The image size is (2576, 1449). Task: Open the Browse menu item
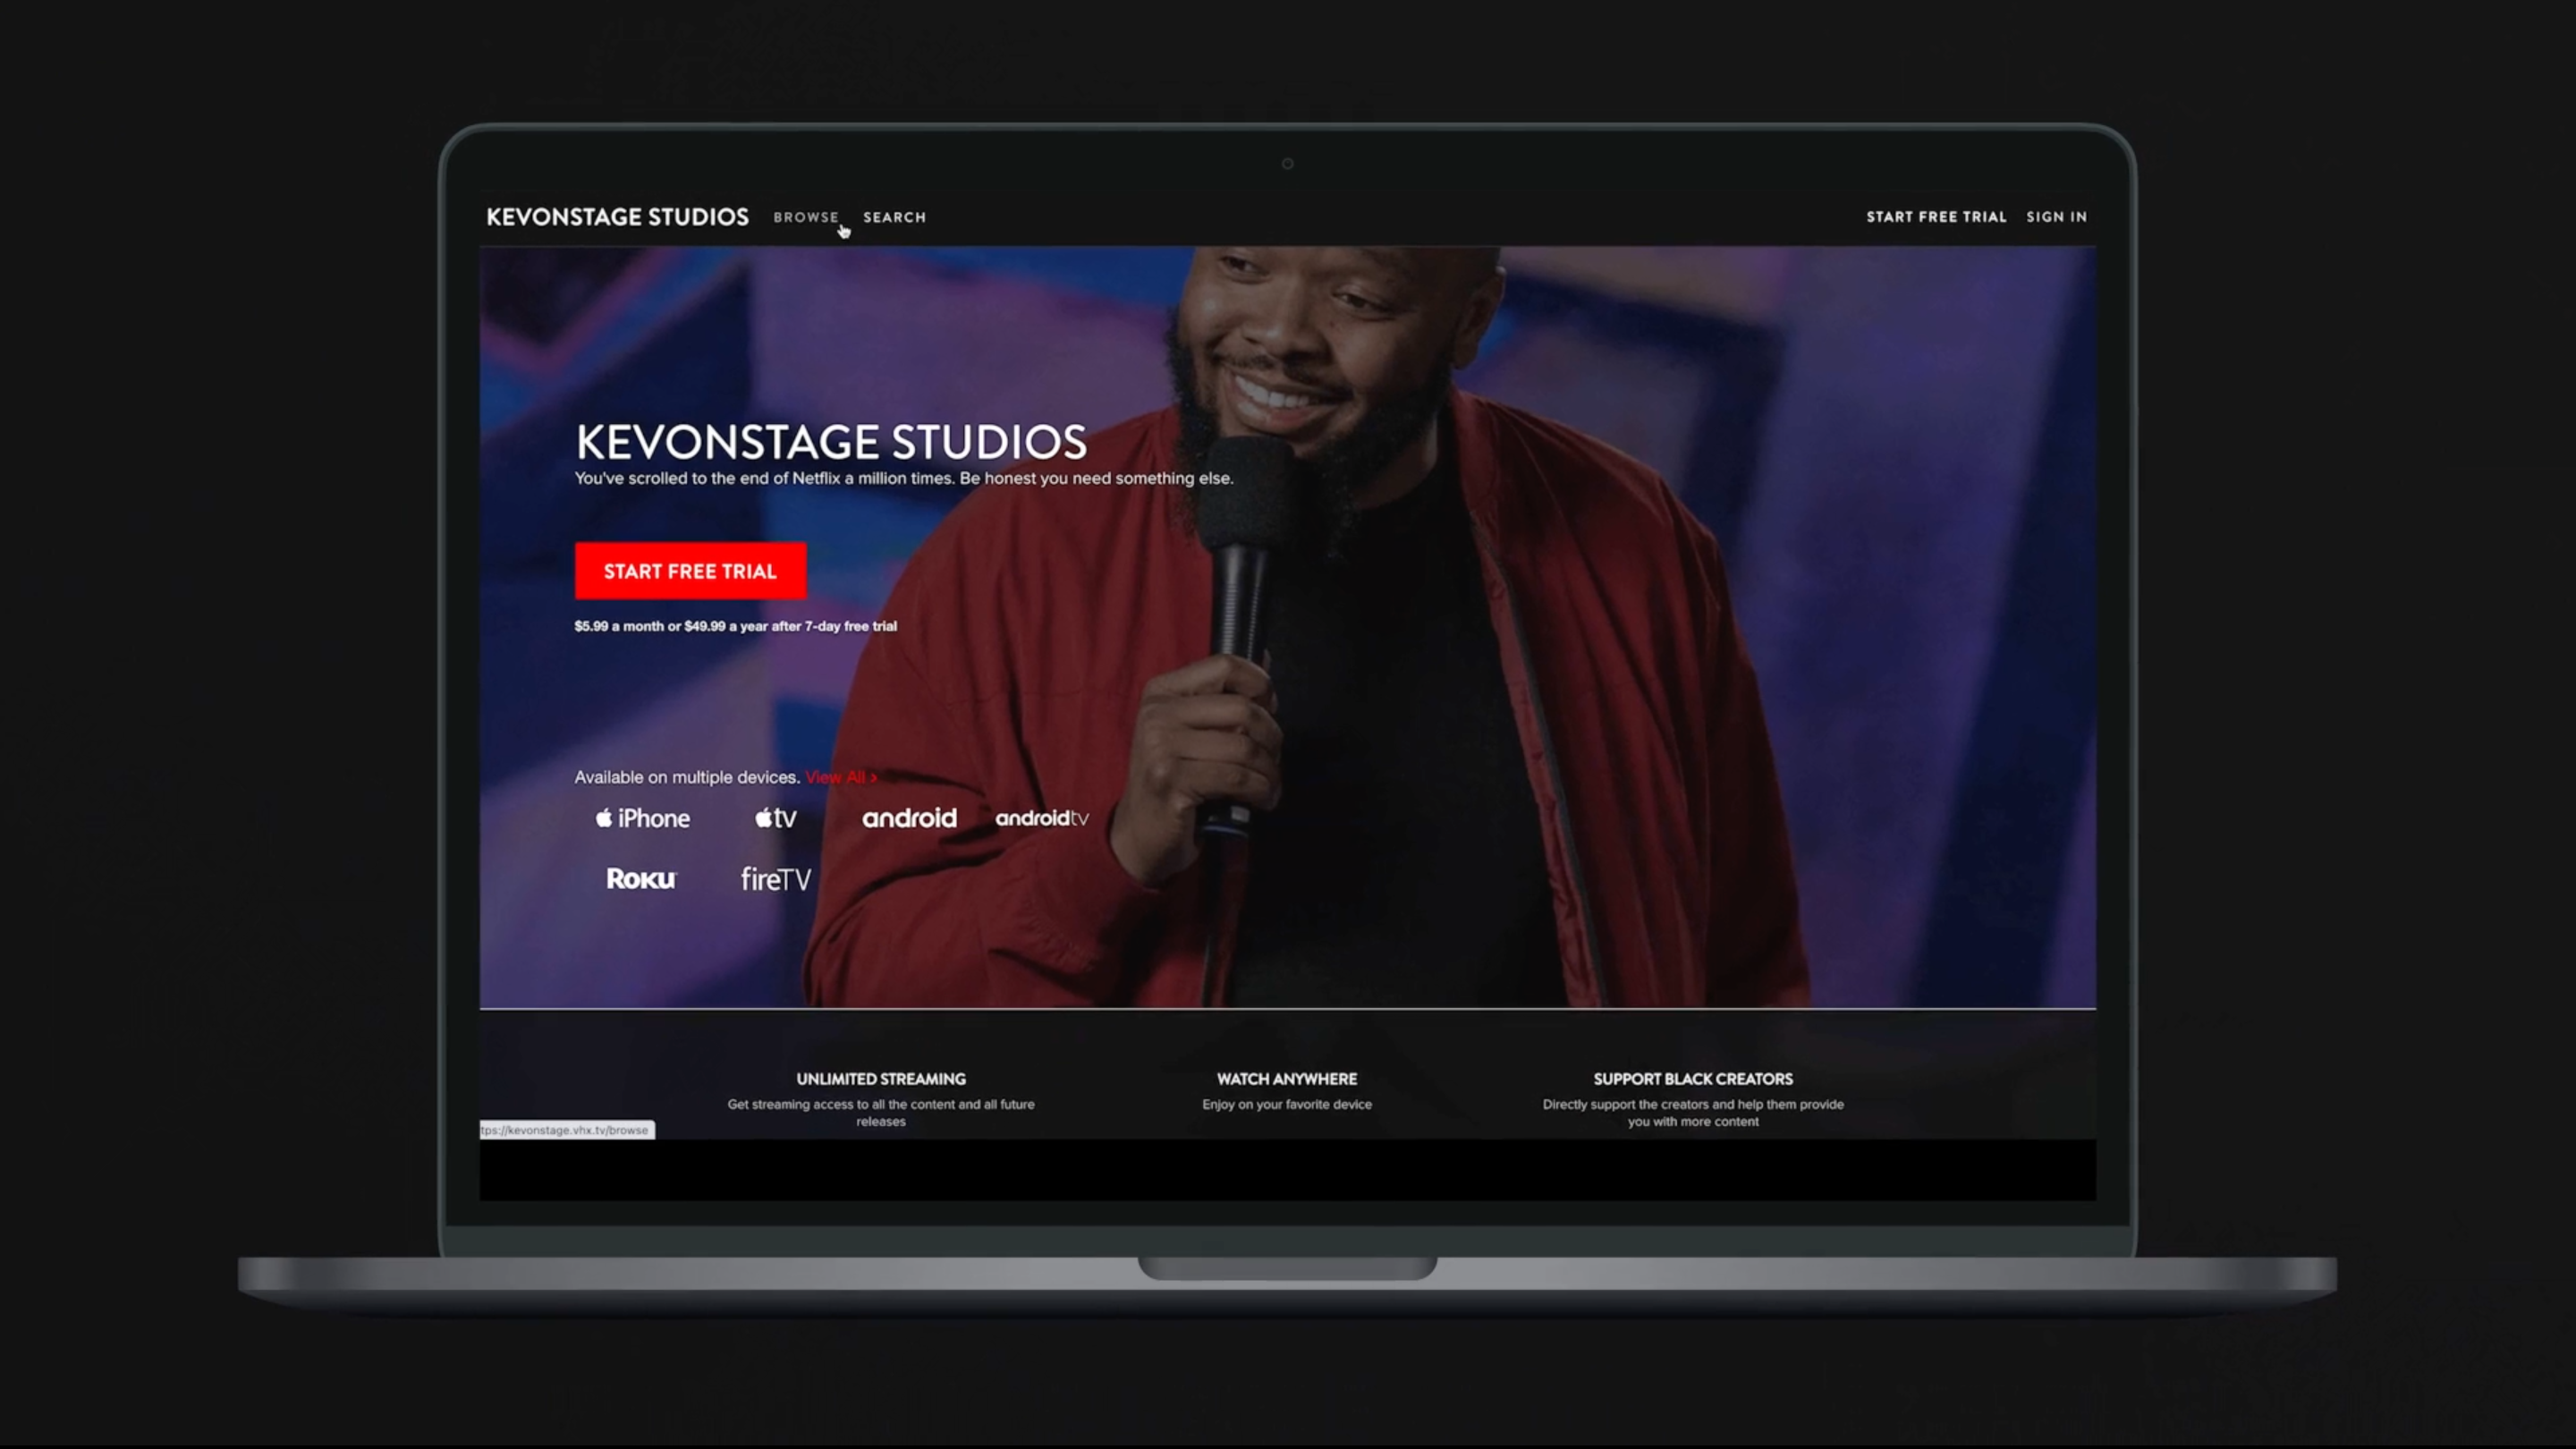[x=806, y=217]
